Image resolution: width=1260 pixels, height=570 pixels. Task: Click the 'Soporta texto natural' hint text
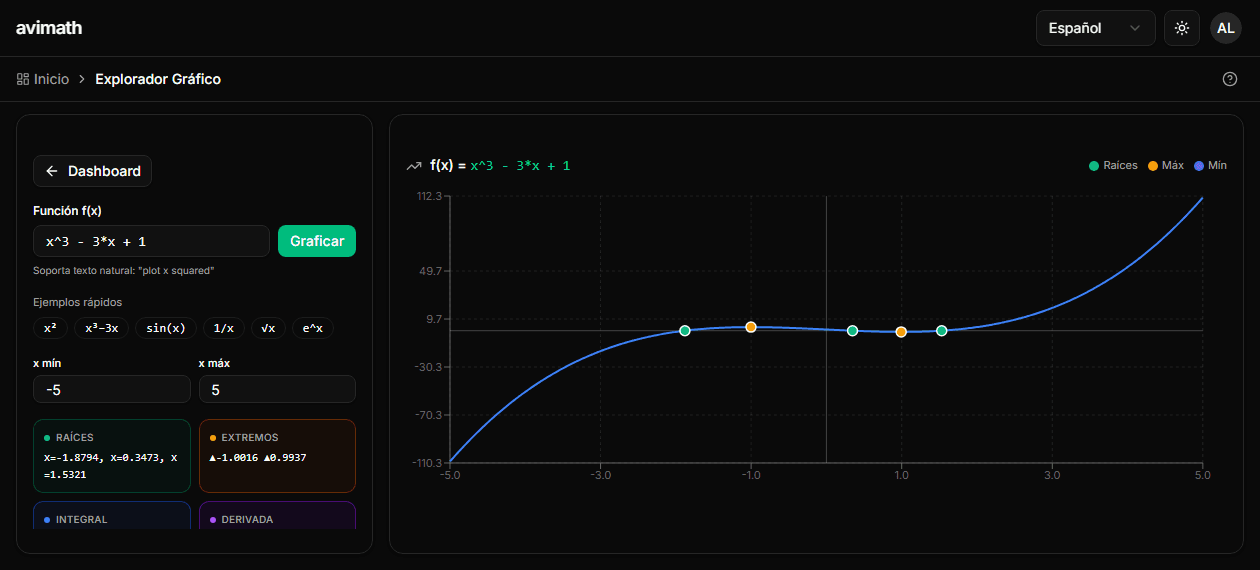tap(124, 271)
